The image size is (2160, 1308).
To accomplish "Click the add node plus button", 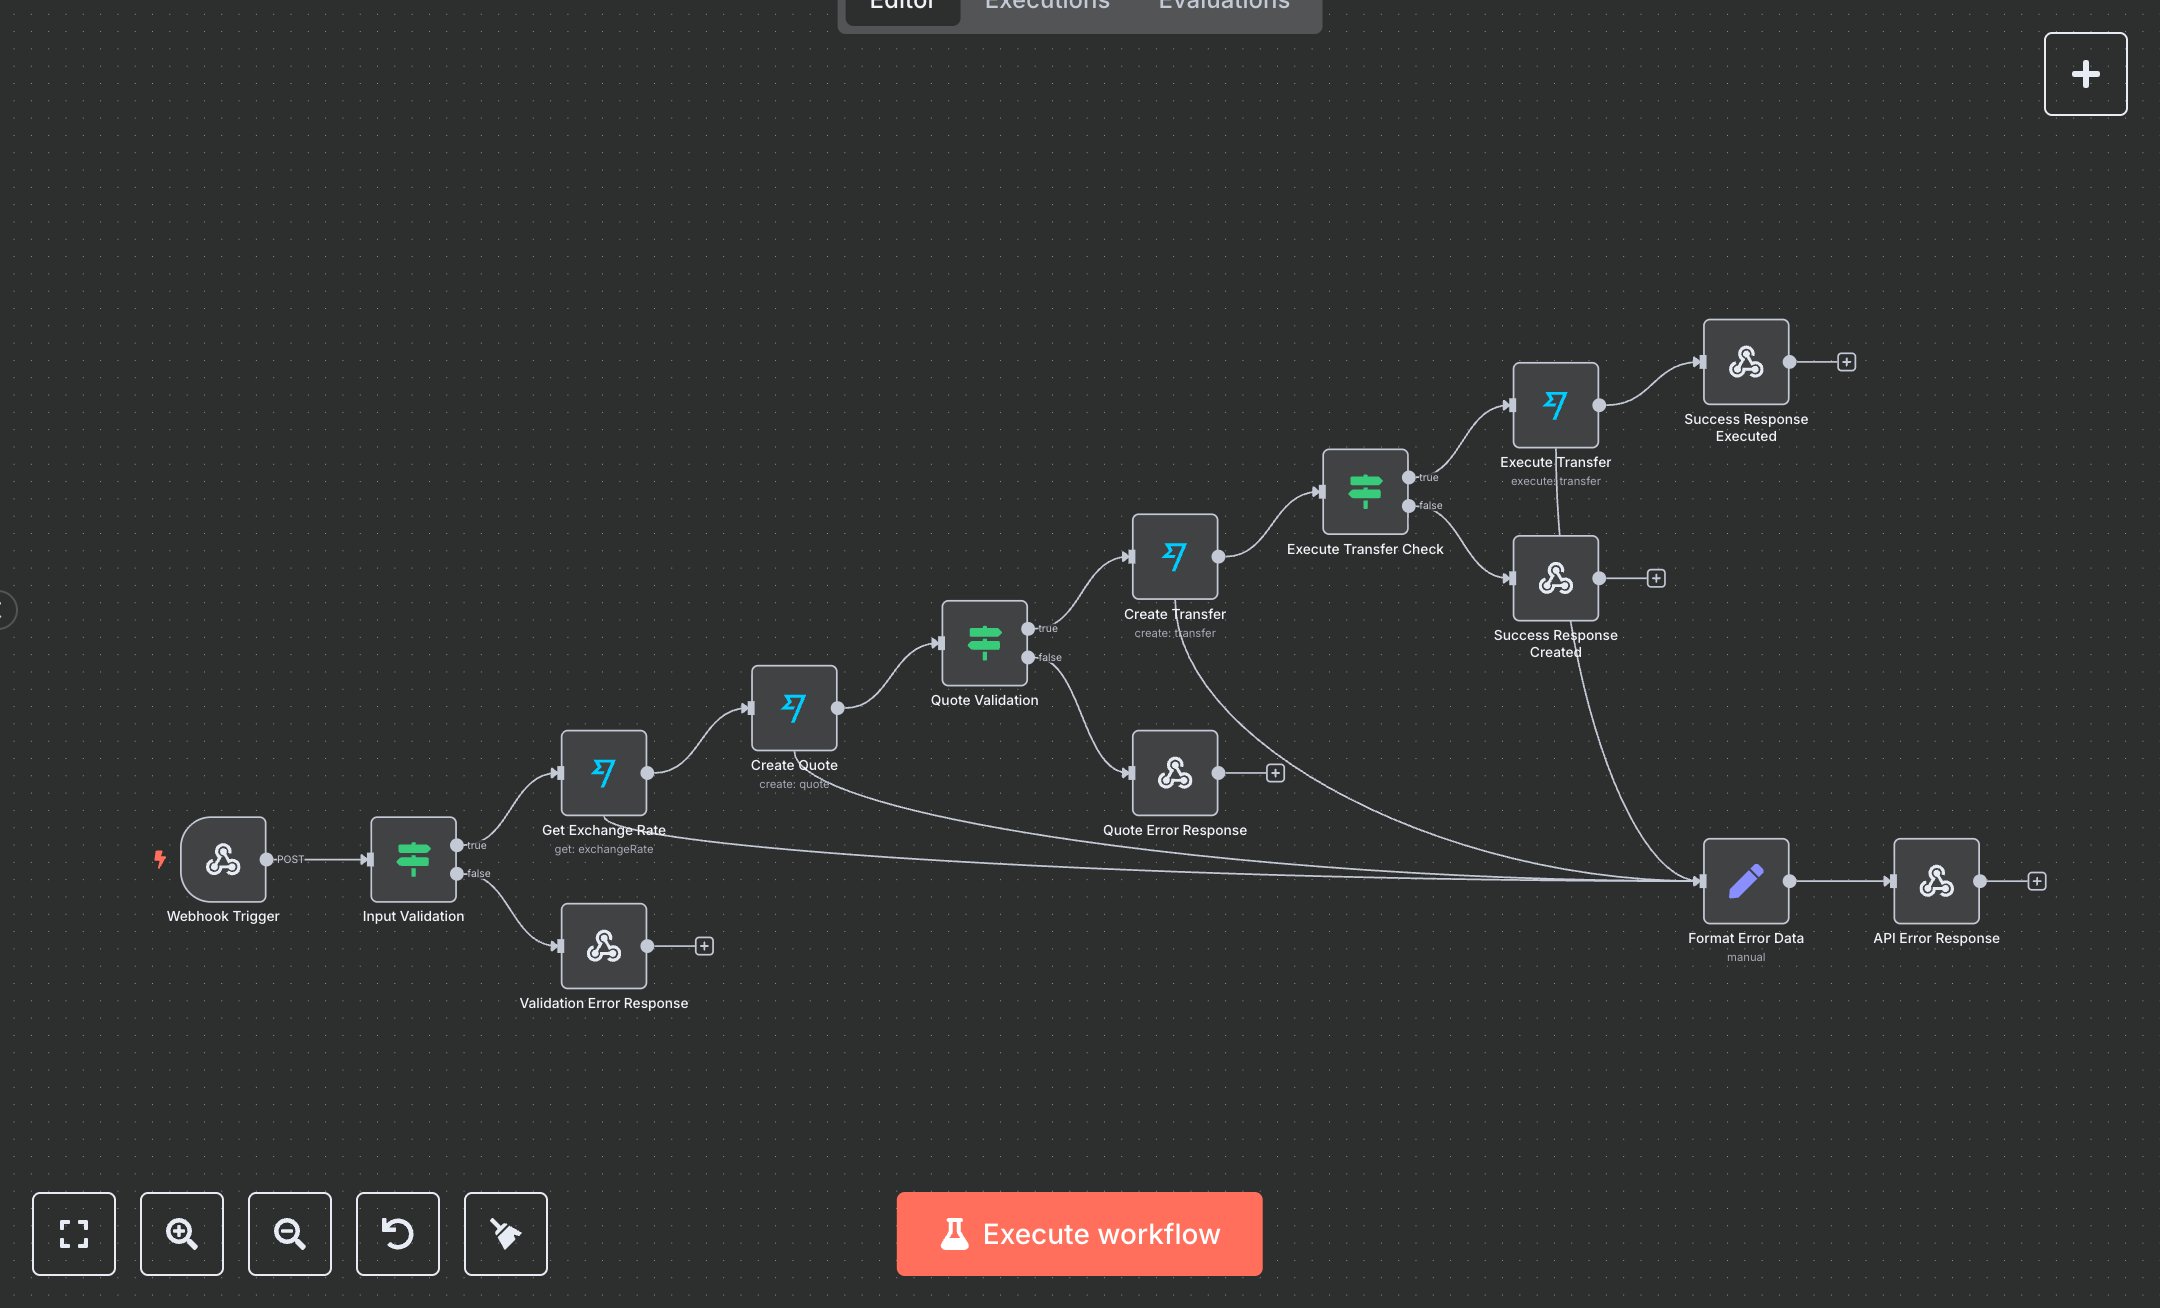I will coord(2085,72).
